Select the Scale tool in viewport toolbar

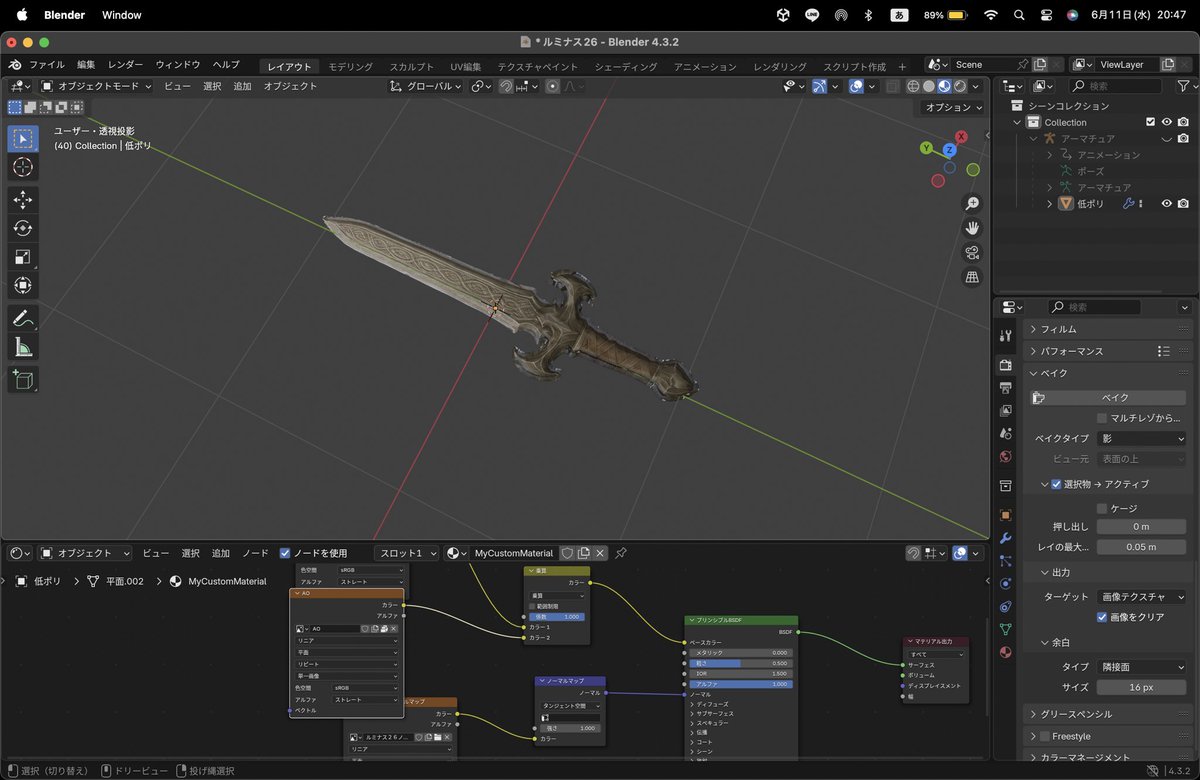click(x=23, y=257)
